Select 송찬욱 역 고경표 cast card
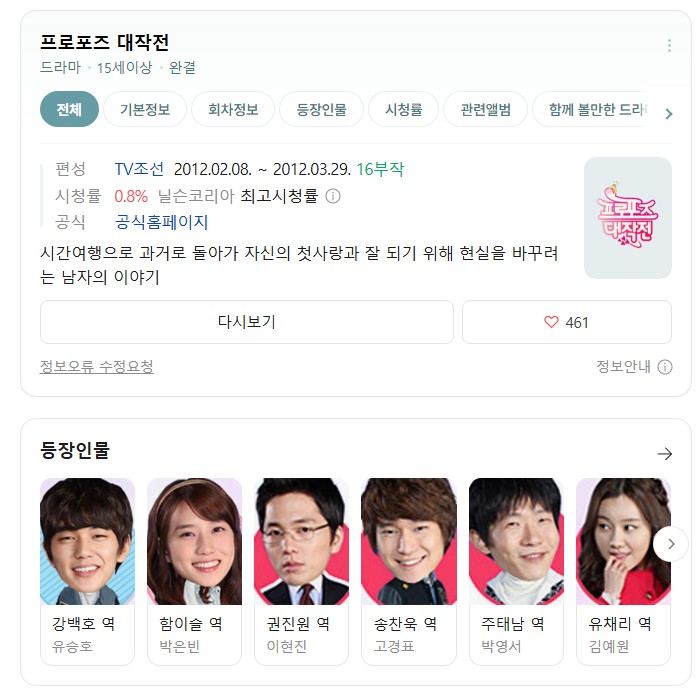This screenshot has height=700, width=698. click(409, 571)
